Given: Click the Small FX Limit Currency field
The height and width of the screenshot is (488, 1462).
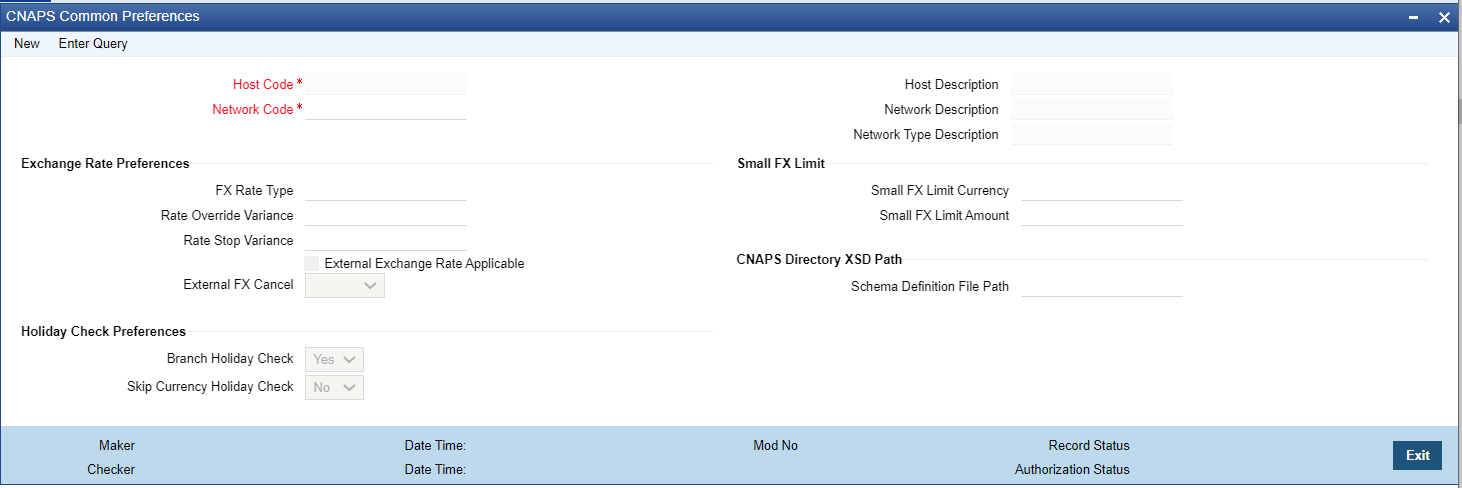Looking at the screenshot, I should click(1102, 190).
